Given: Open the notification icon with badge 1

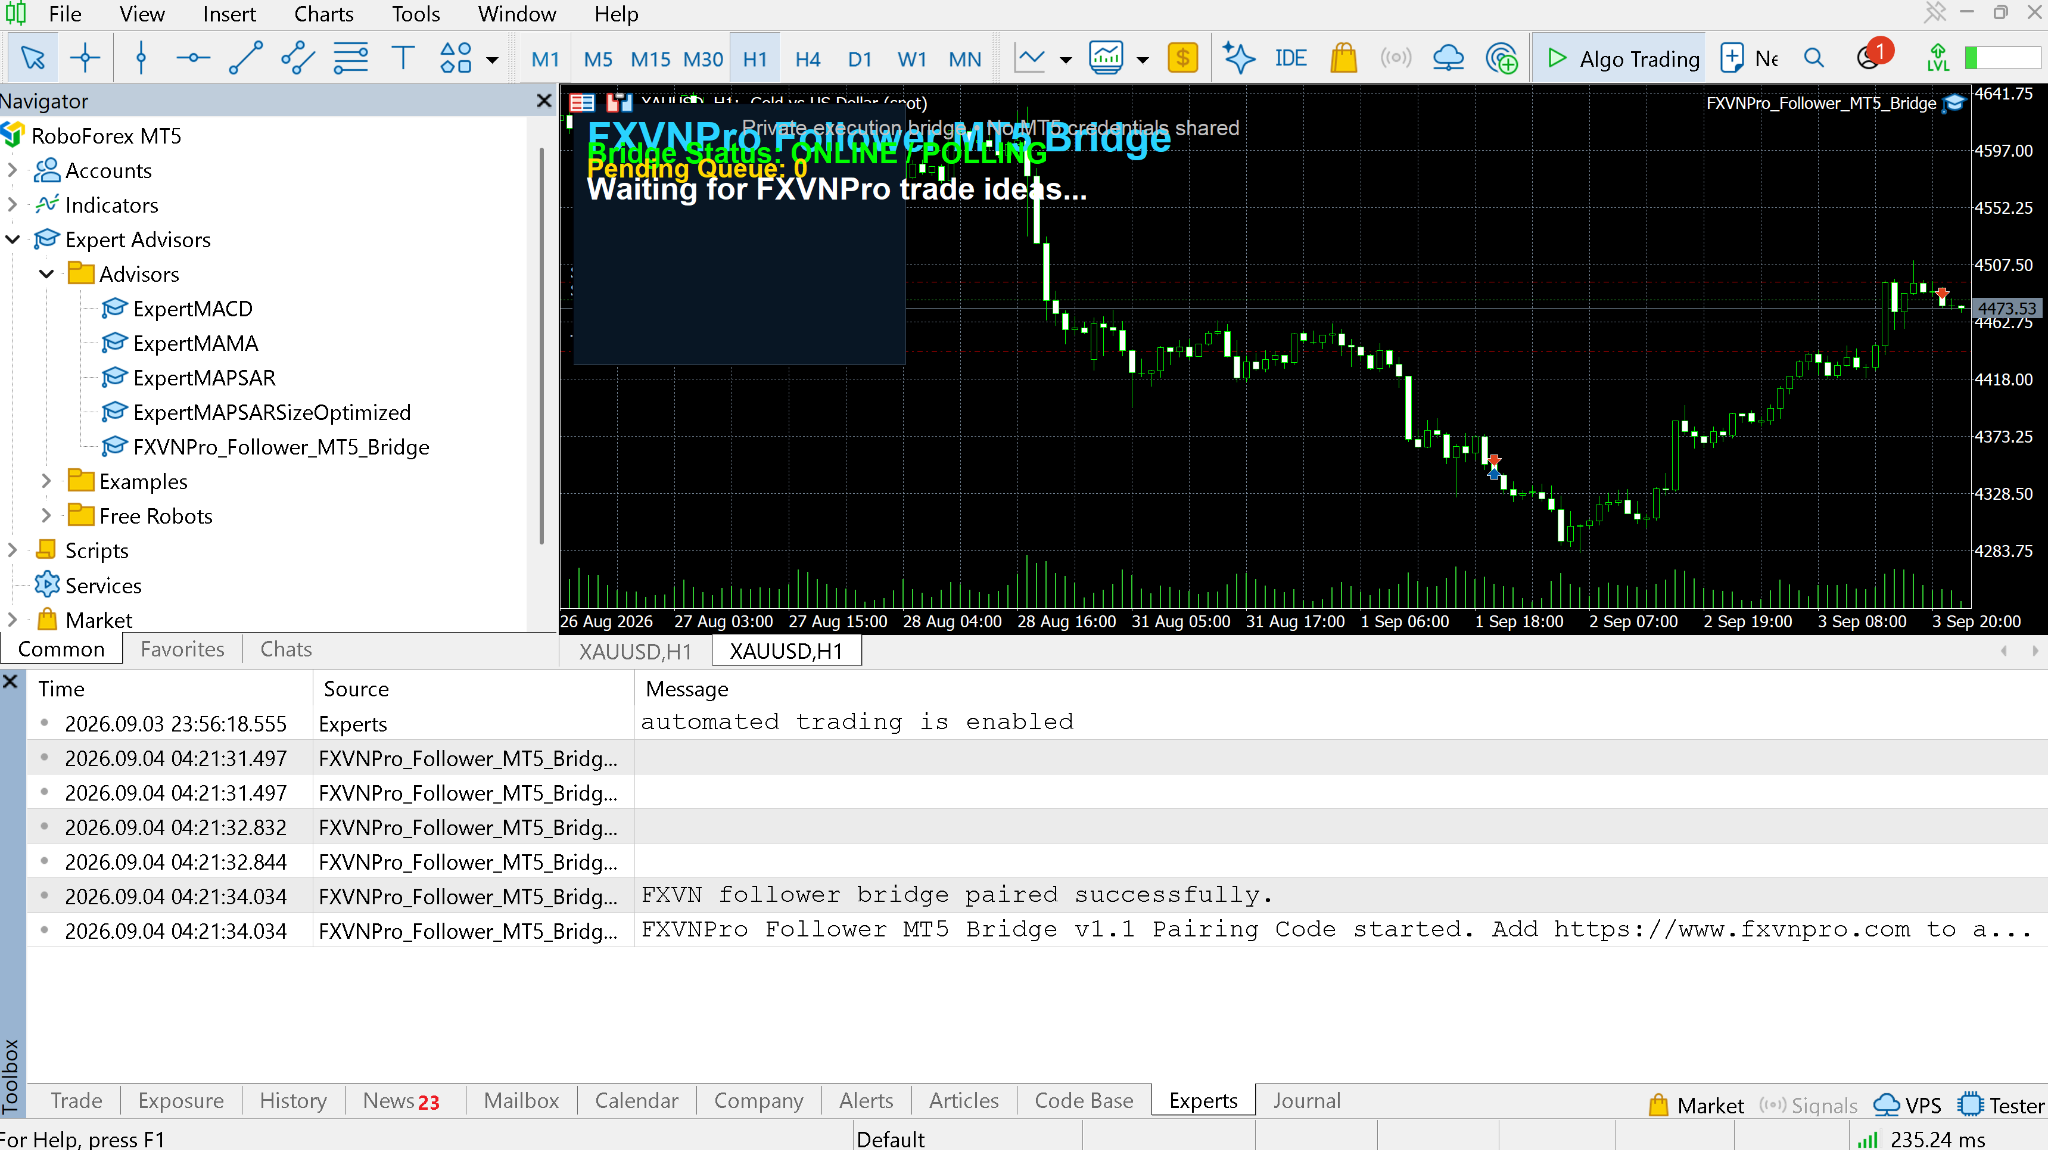Looking at the screenshot, I should [x=1873, y=56].
